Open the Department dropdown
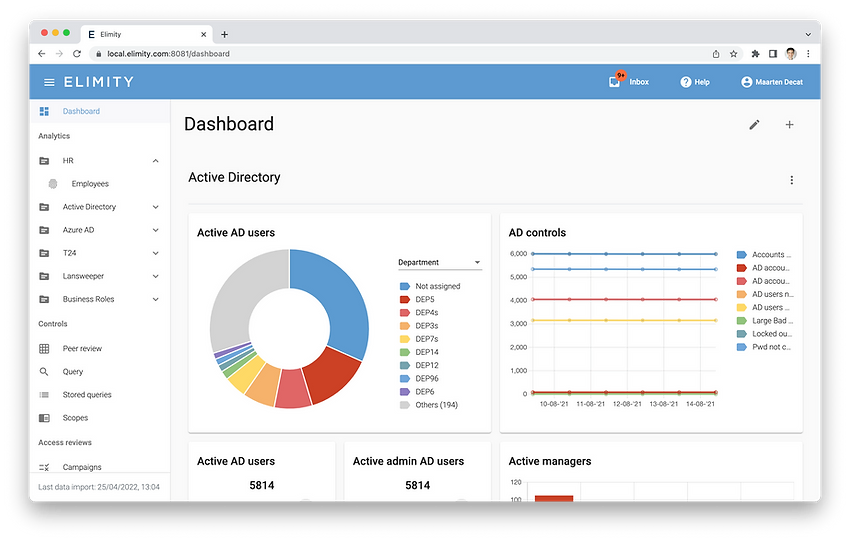850x542 pixels. (x=440, y=262)
